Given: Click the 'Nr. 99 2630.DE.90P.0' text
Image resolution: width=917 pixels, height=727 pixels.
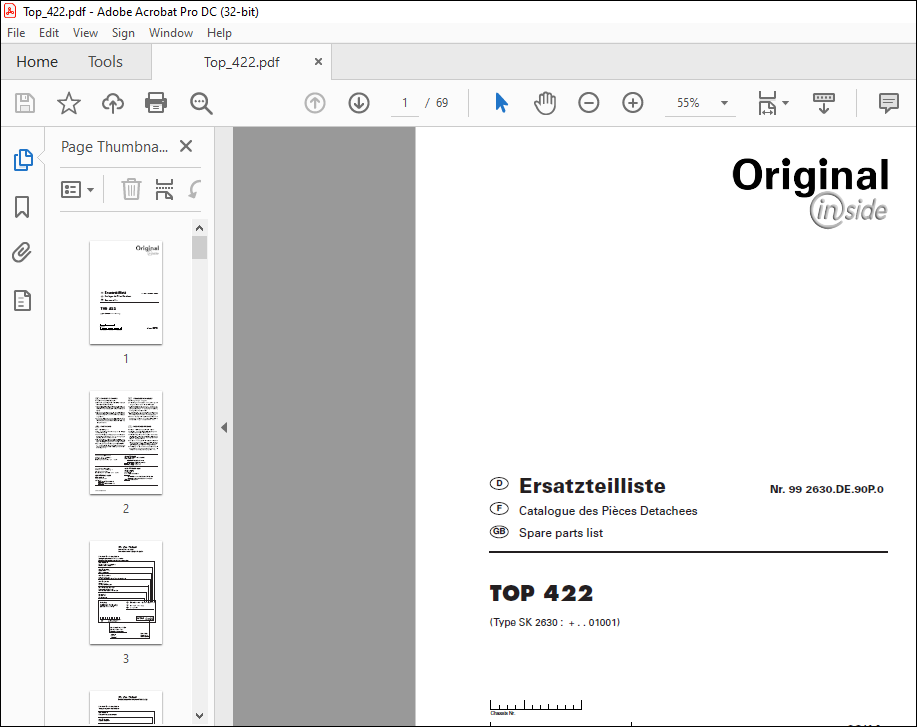Looking at the screenshot, I should pos(826,489).
